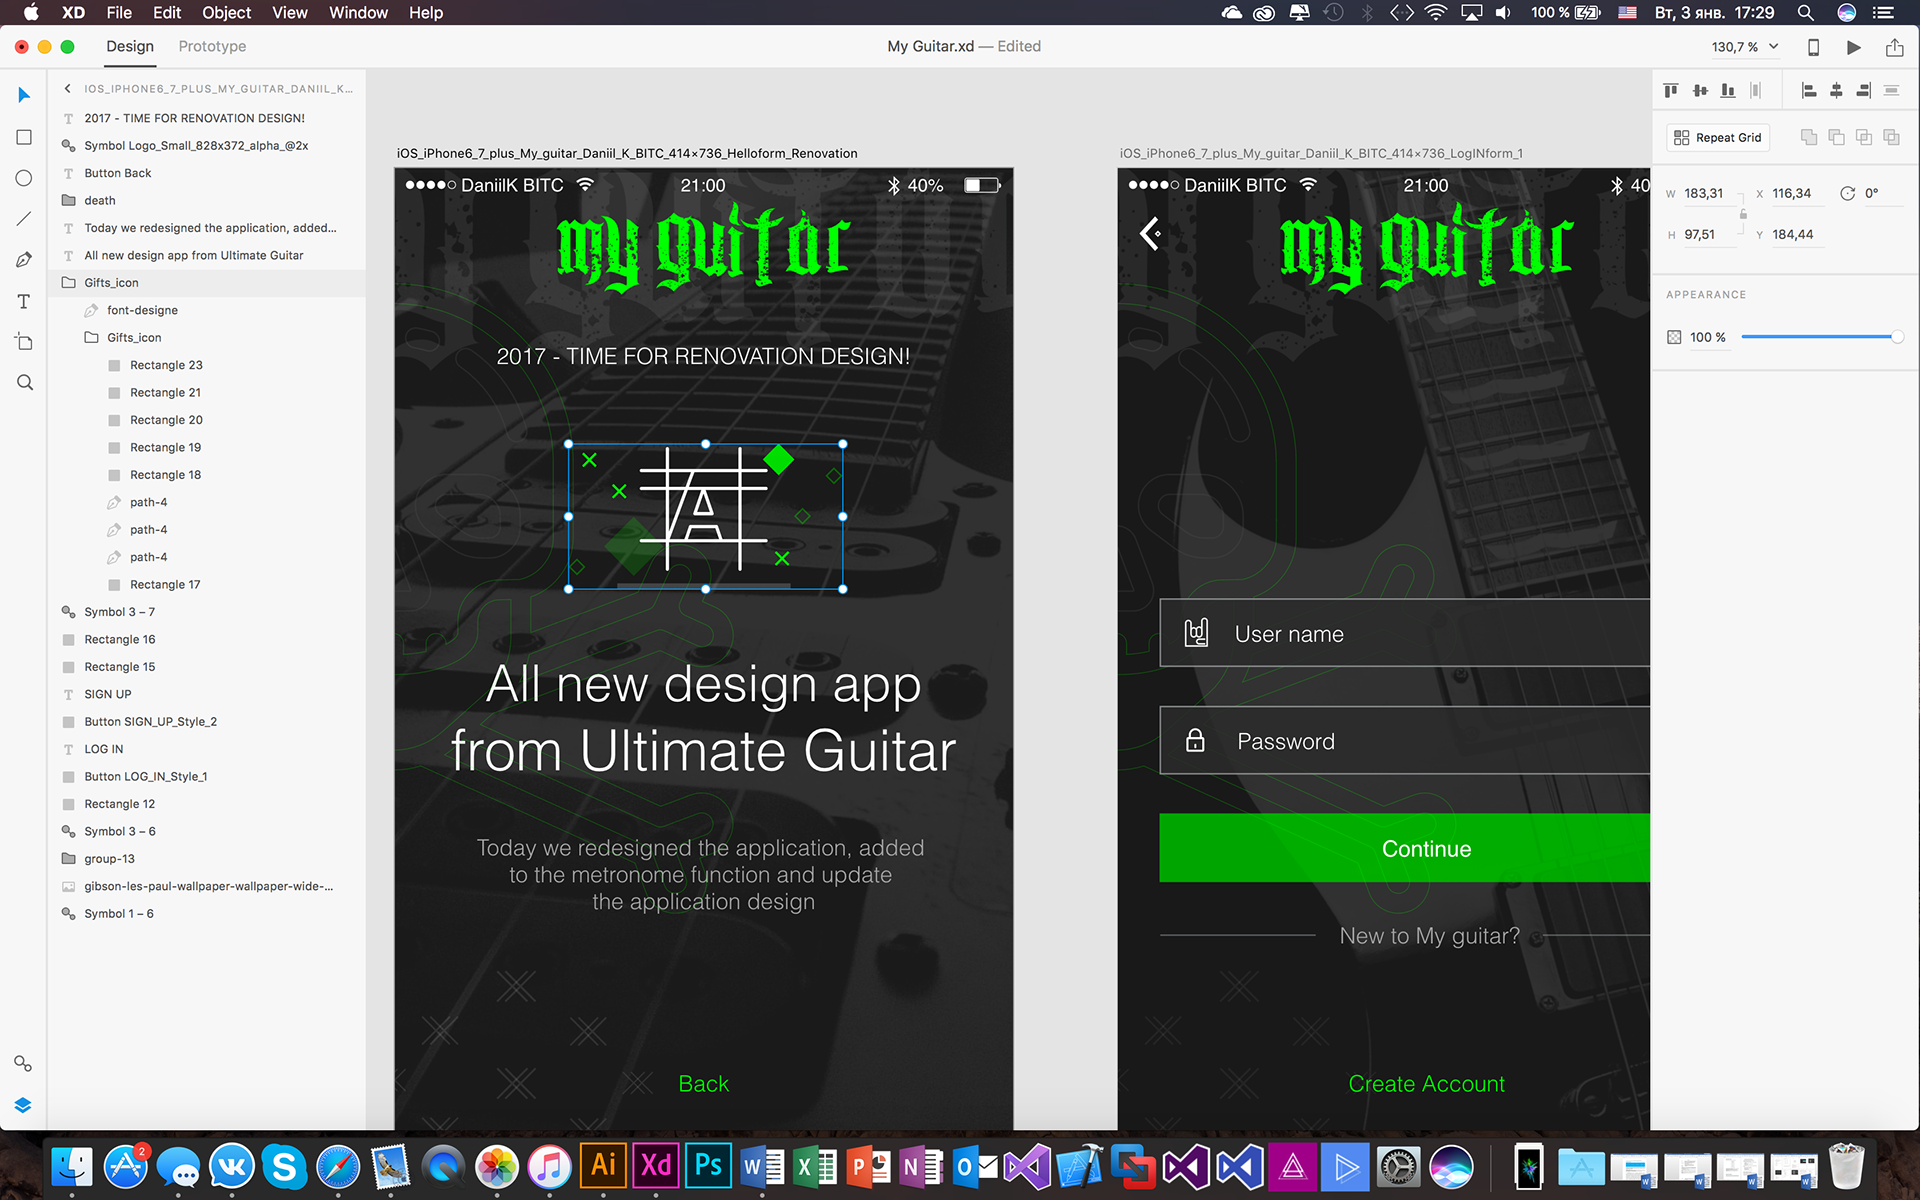Click the opacity 100 % value field
The image size is (1920, 1200).
pyautogui.click(x=1708, y=338)
